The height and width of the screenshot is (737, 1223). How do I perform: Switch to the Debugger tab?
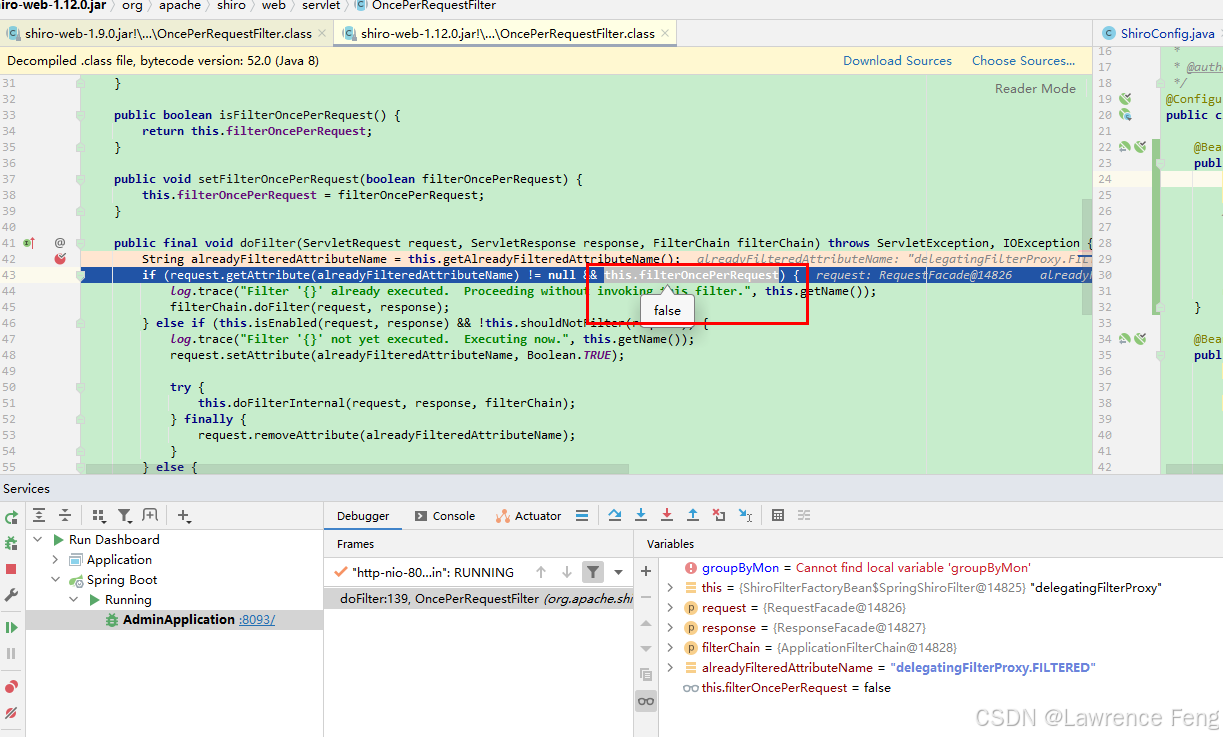pos(363,516)
